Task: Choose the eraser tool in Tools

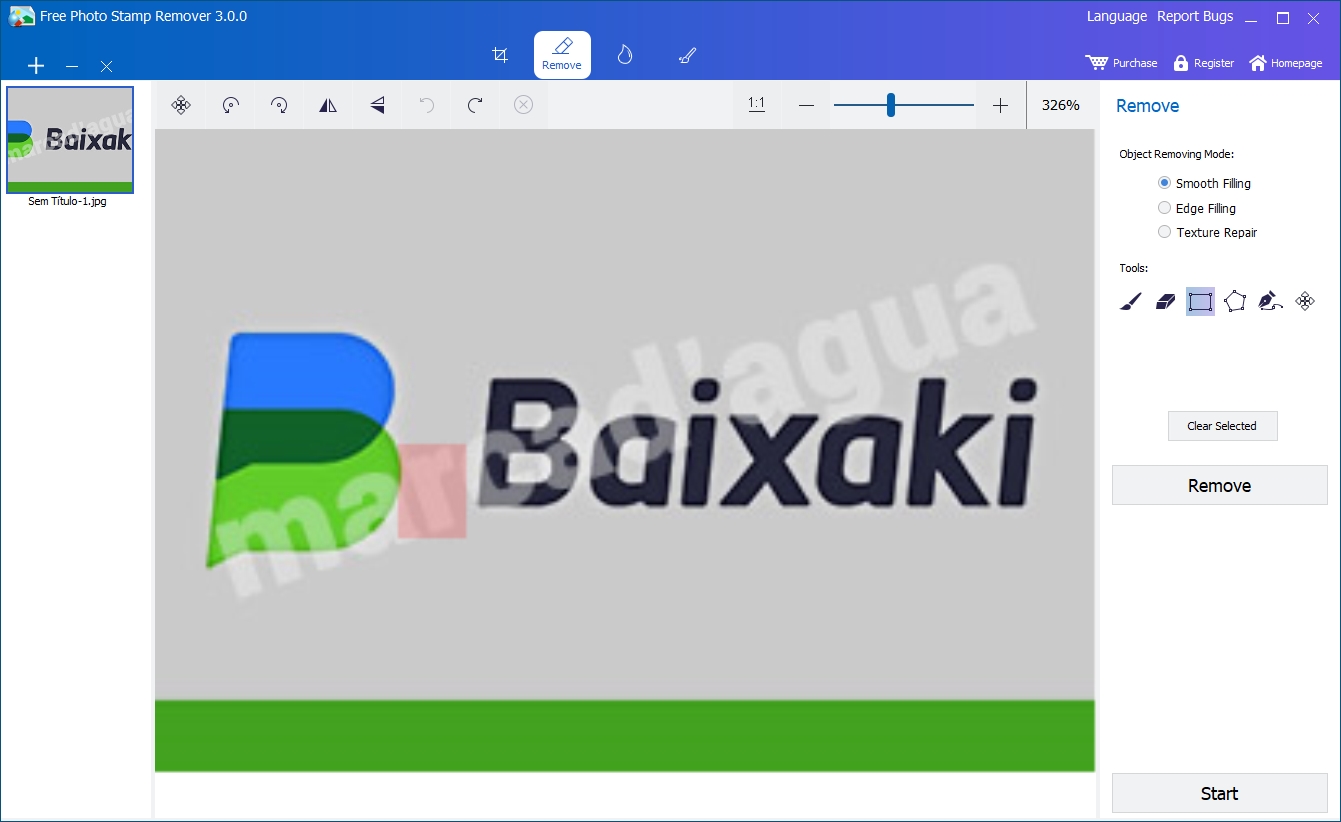Action: pos(1165,301)
